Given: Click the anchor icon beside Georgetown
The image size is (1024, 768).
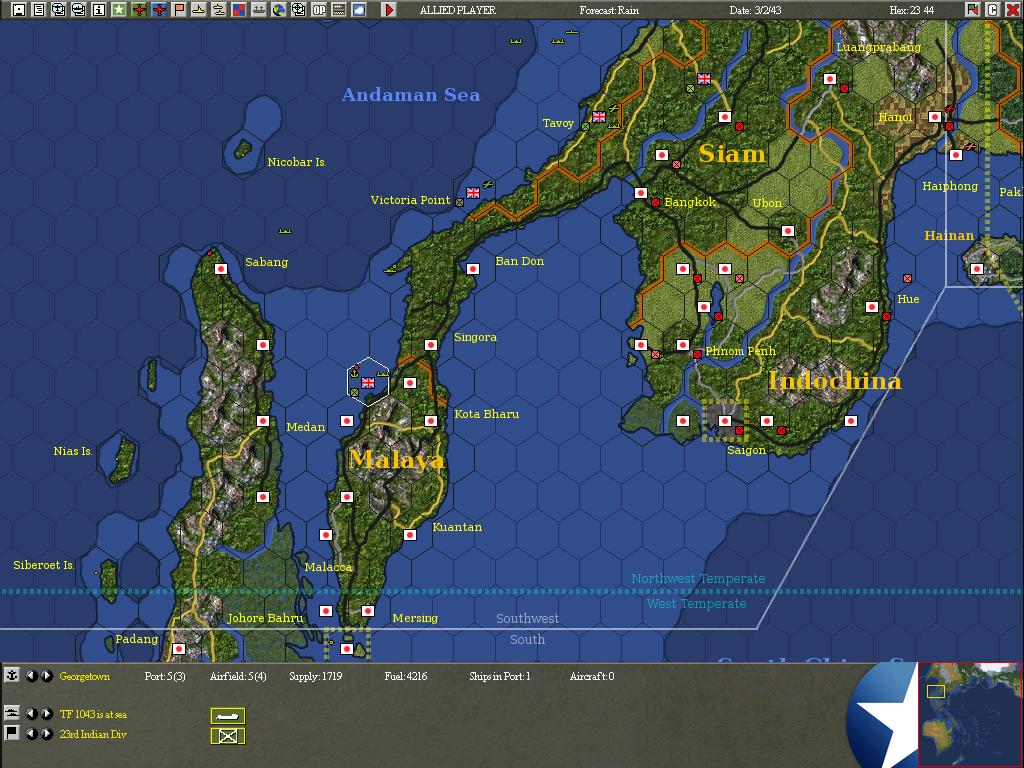Looking at the screenshot, I should (12, 675).
